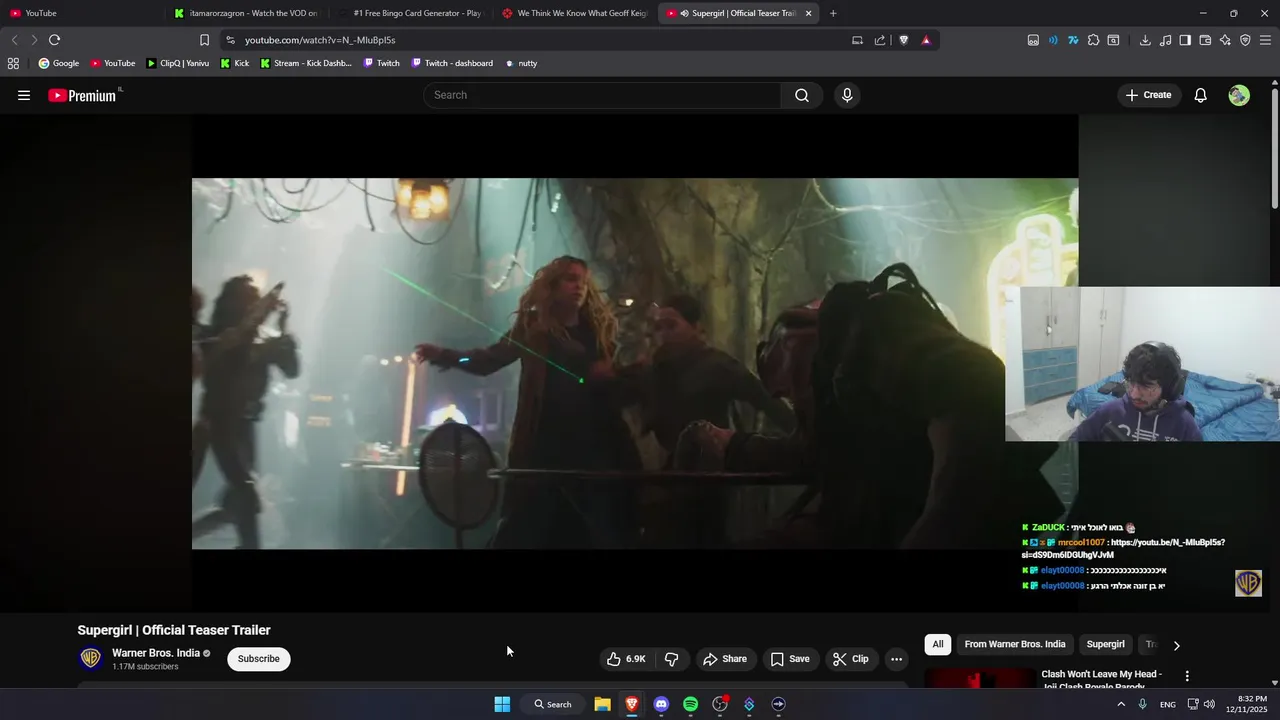Switch to the itamarorzagron VOD tab
This screenshot has width=1280, height=720.
point(245,13)
